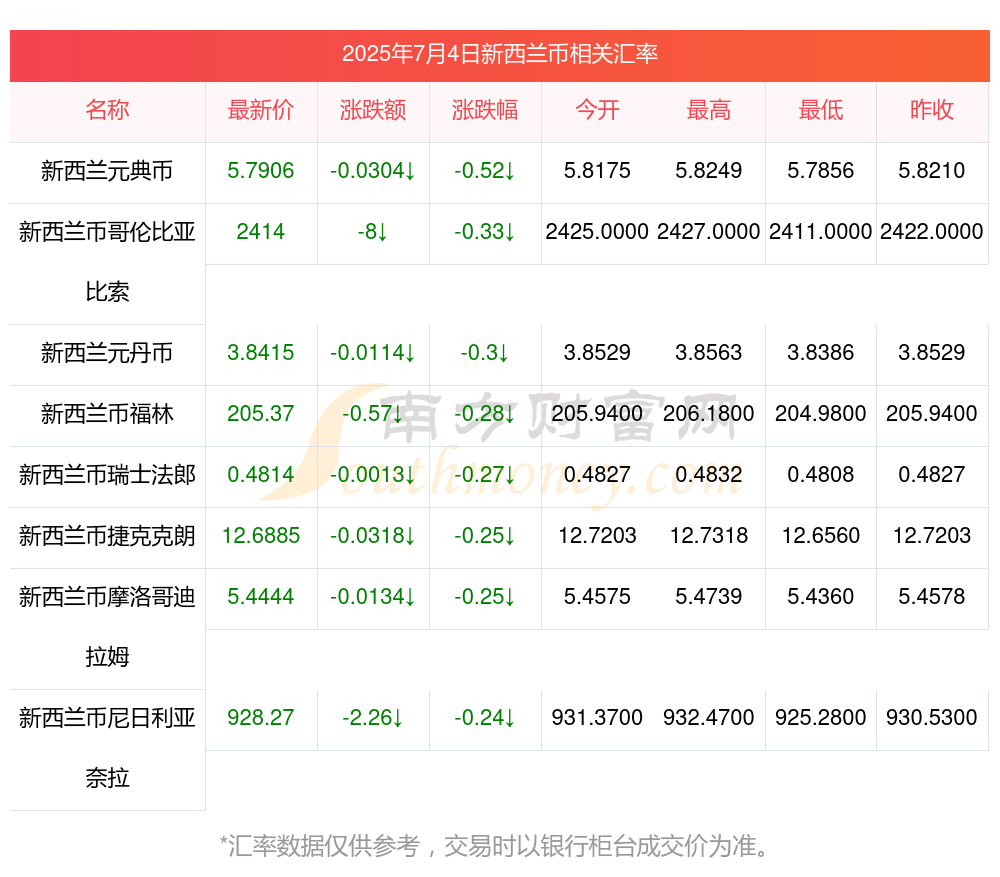1000x877 pixels.
Task: Click the latest price 2414
Action: [x=261, y=231]
